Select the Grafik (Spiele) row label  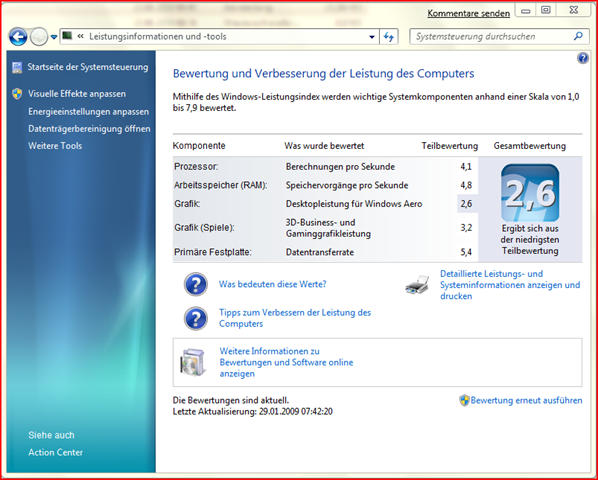pos(204,228)
